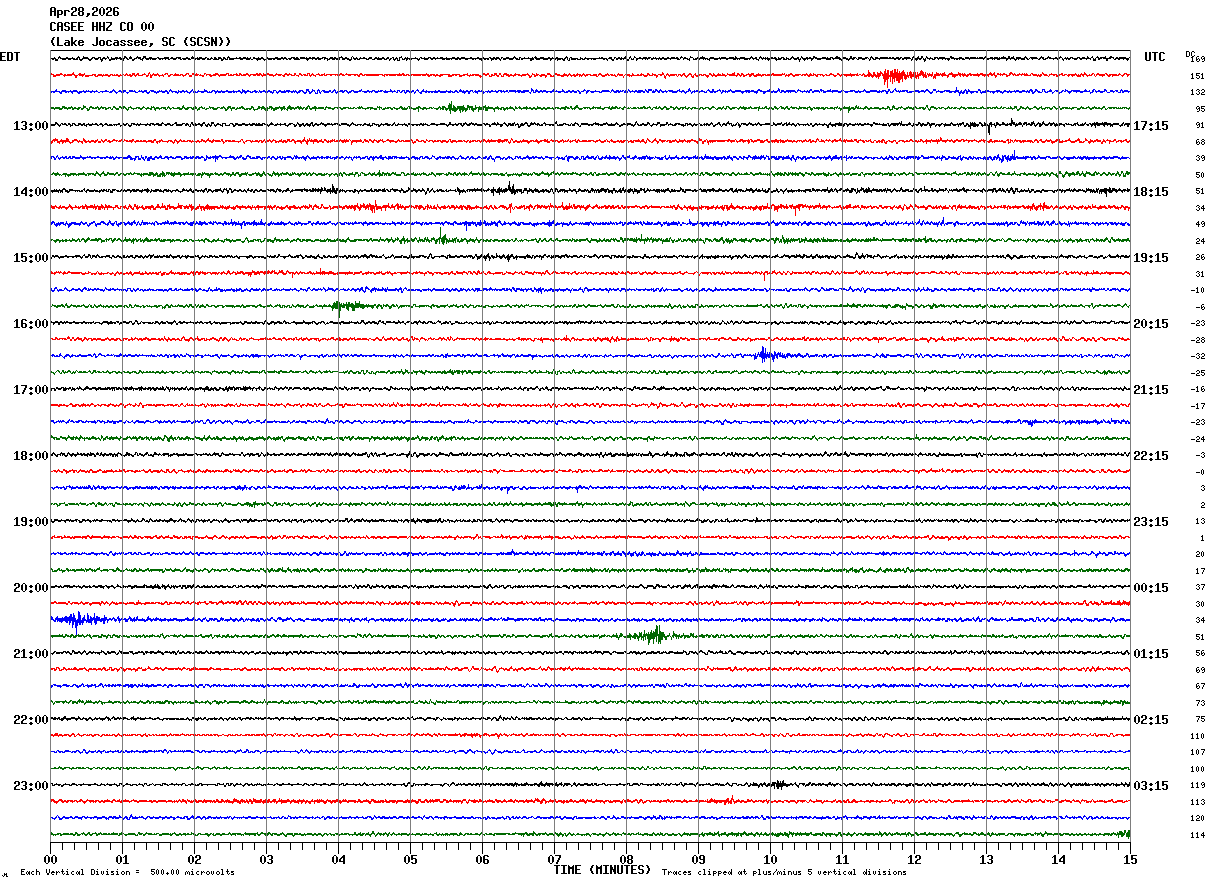
Task: Select the 21:00 EDT row label
Action: (30, 654)
